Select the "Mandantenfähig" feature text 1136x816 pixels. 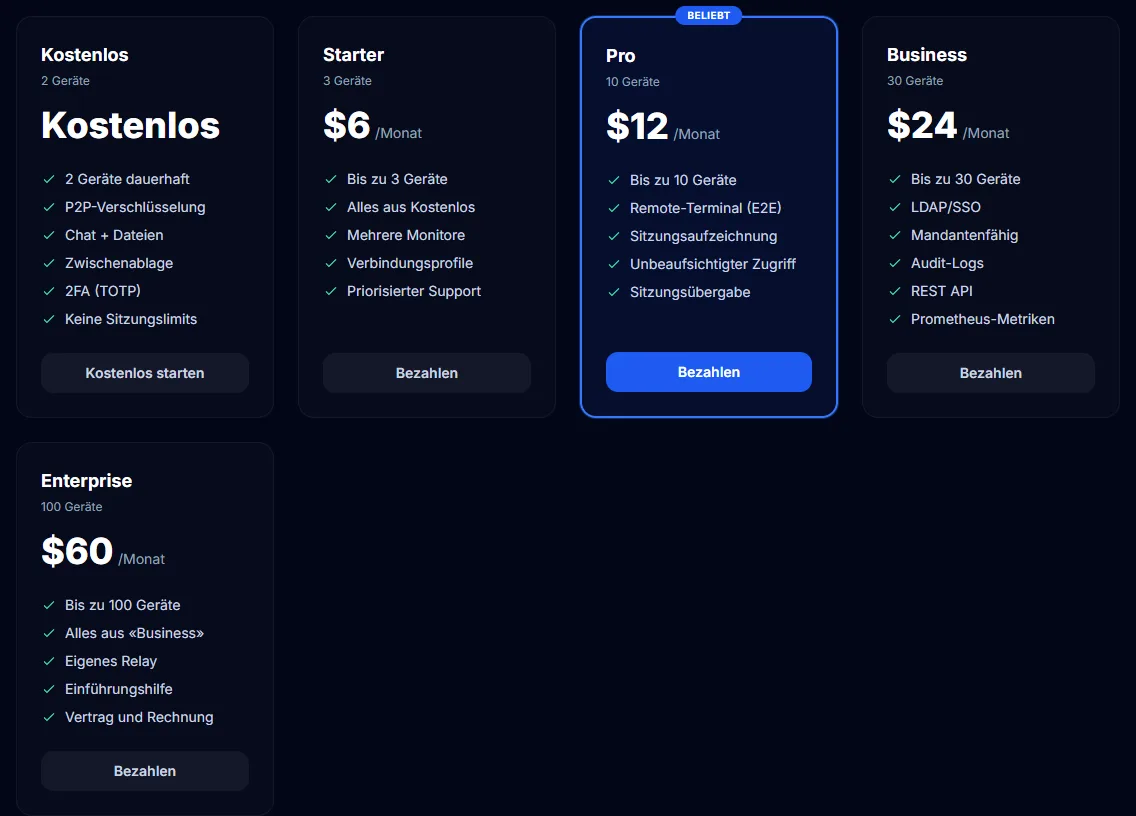click(964, 235)
